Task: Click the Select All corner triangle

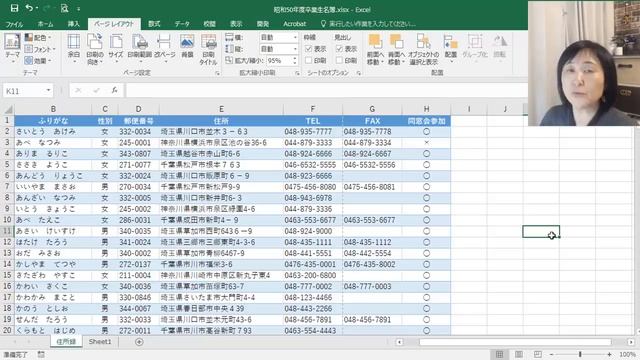Action: point(8,109)
